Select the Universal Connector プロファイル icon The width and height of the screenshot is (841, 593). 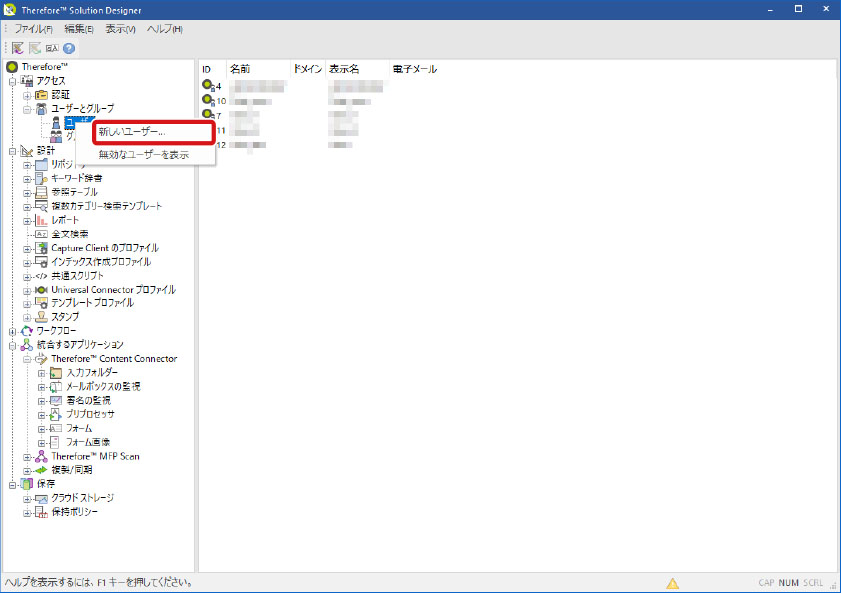click(41, 289)
